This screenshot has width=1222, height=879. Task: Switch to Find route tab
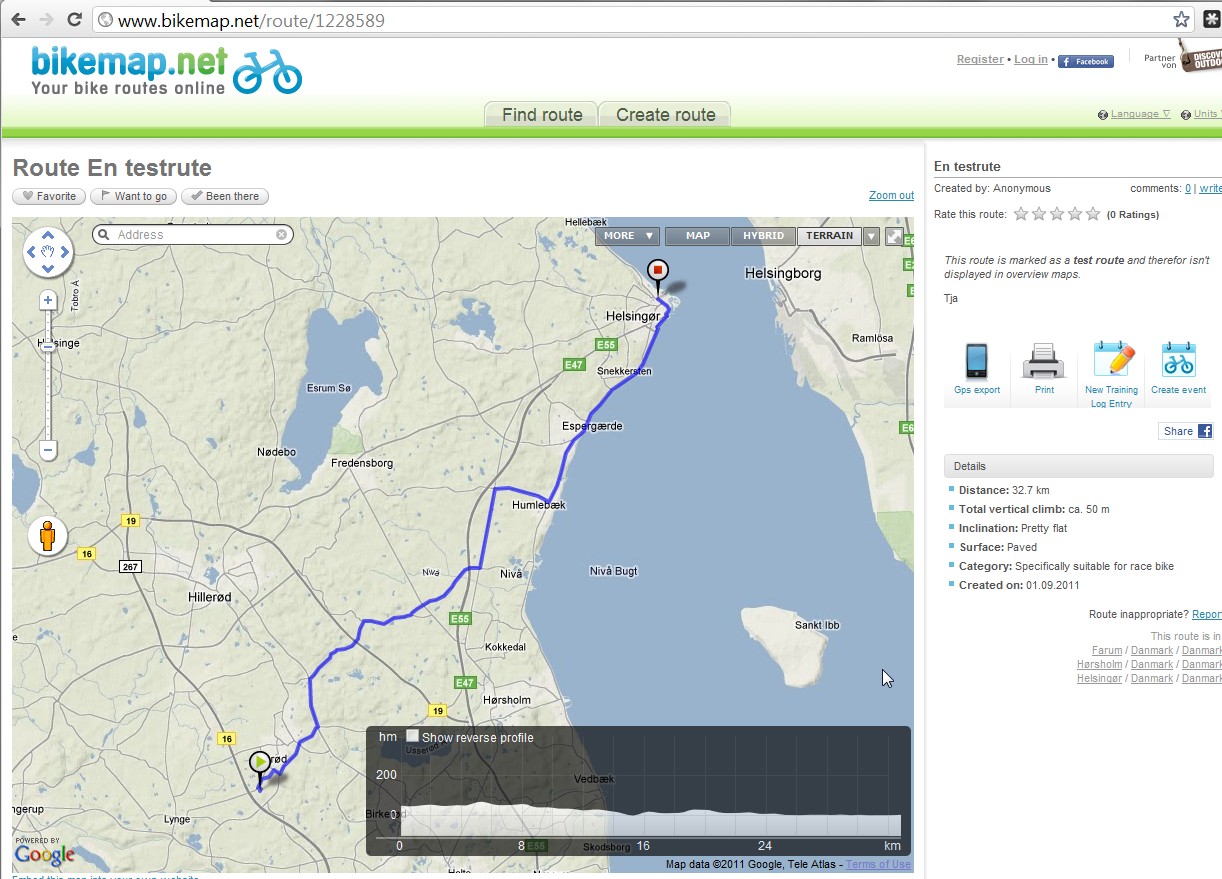541,114
